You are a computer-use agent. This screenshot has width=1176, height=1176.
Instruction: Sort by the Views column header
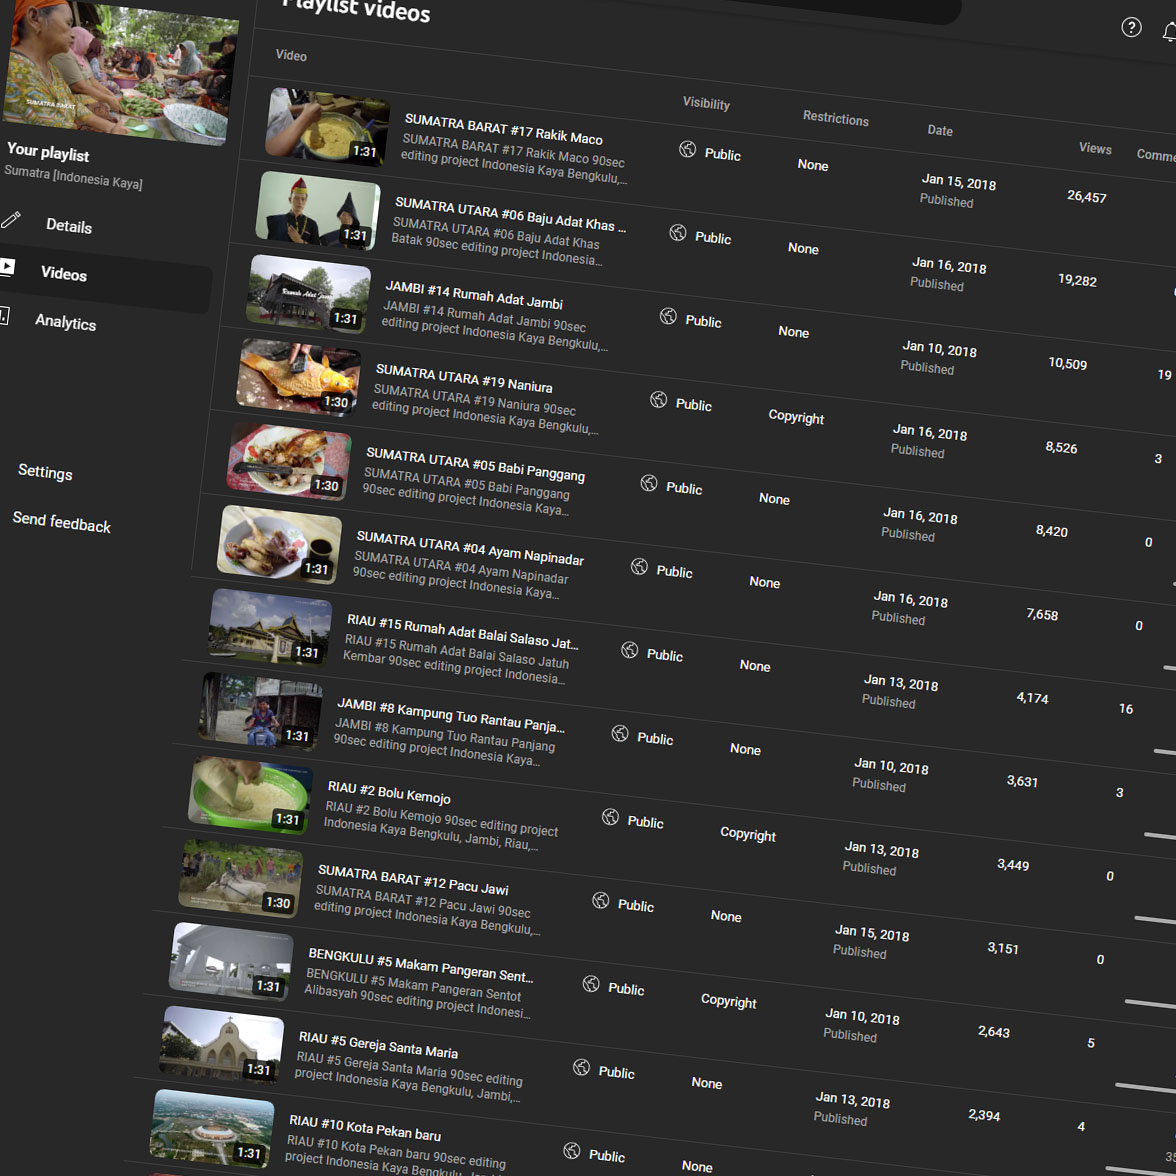pos(1095,148)
